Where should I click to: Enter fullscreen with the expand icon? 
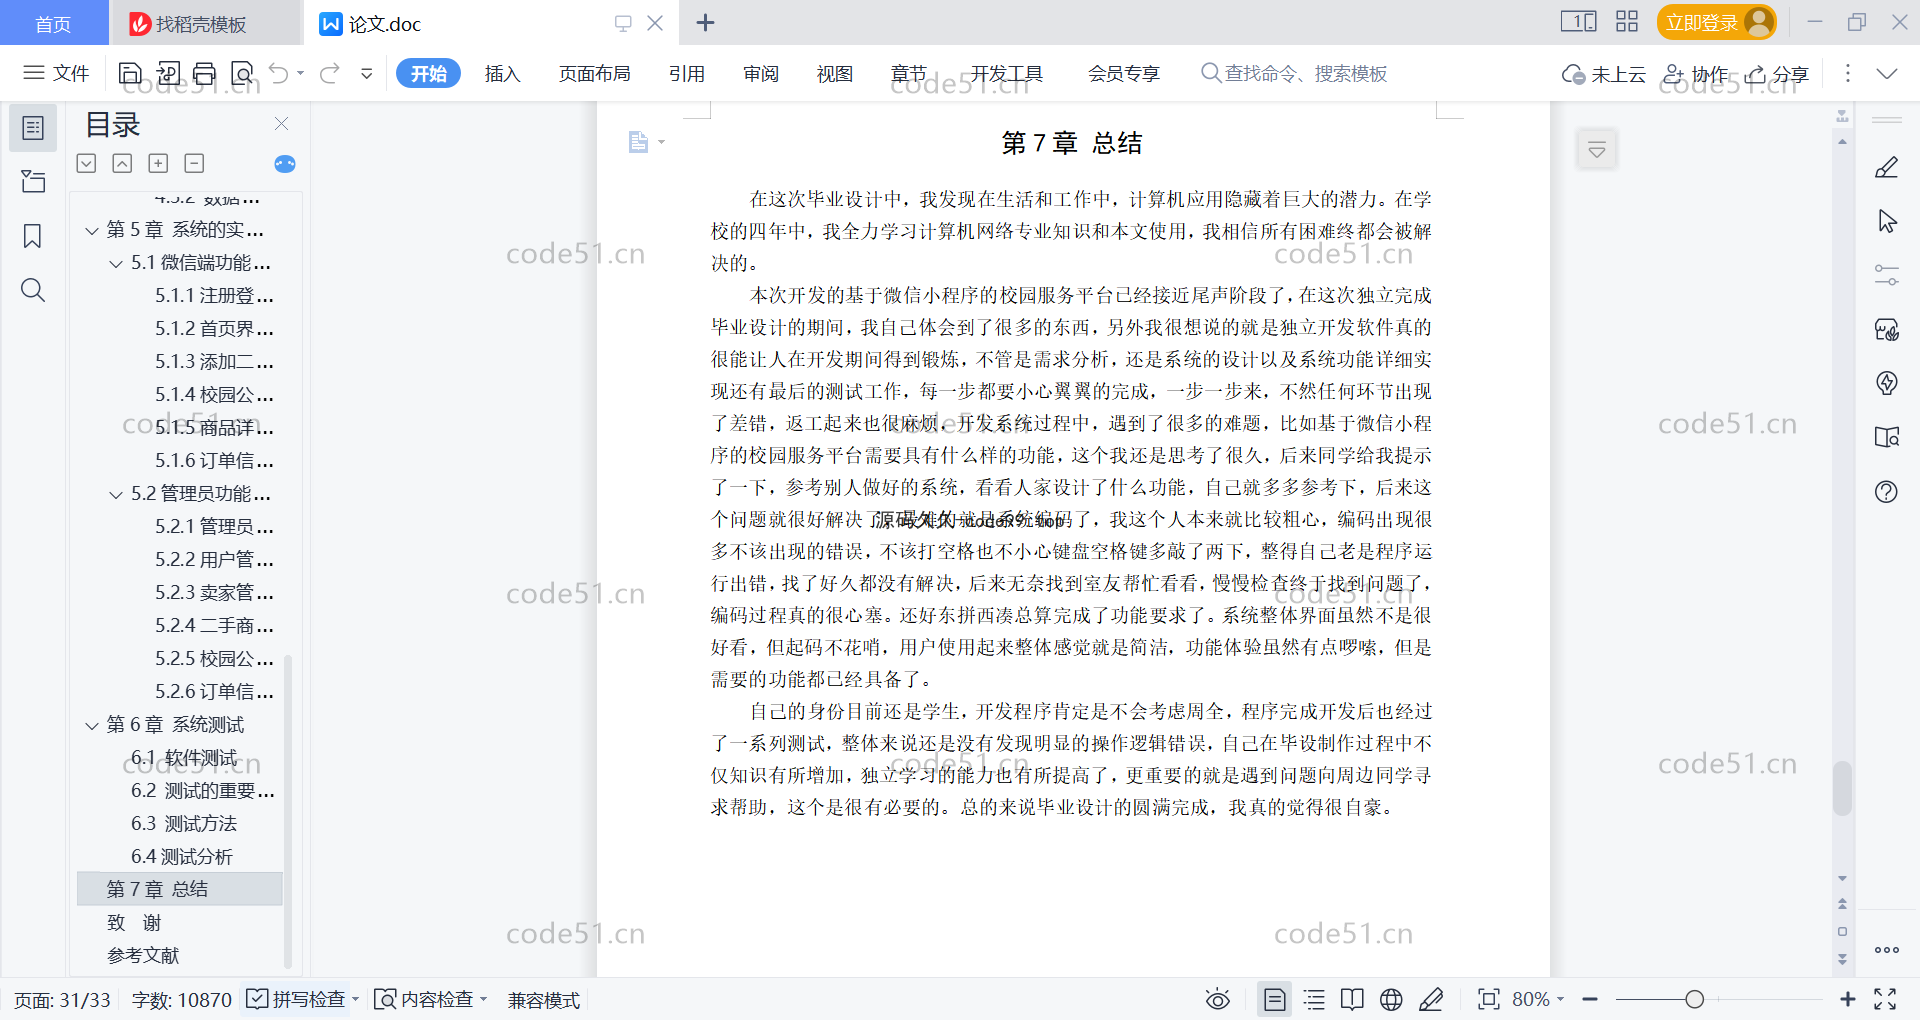1885,1000
